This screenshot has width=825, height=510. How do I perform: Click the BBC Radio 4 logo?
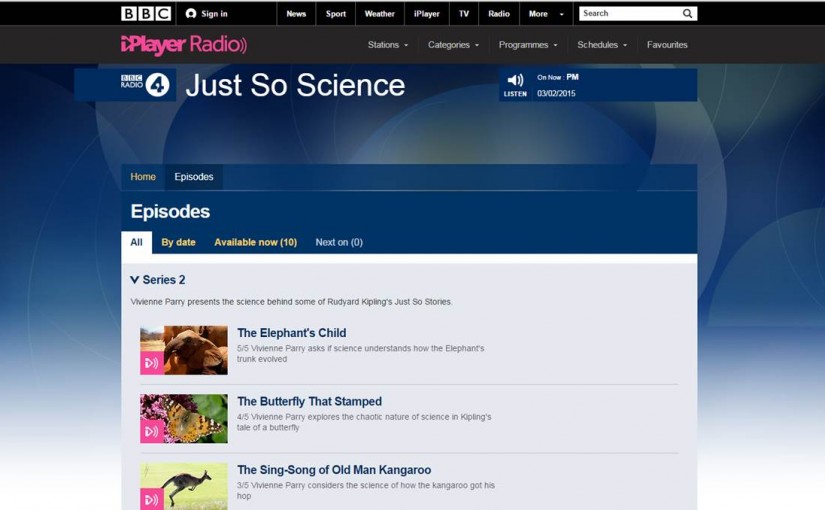coord(145,85)
